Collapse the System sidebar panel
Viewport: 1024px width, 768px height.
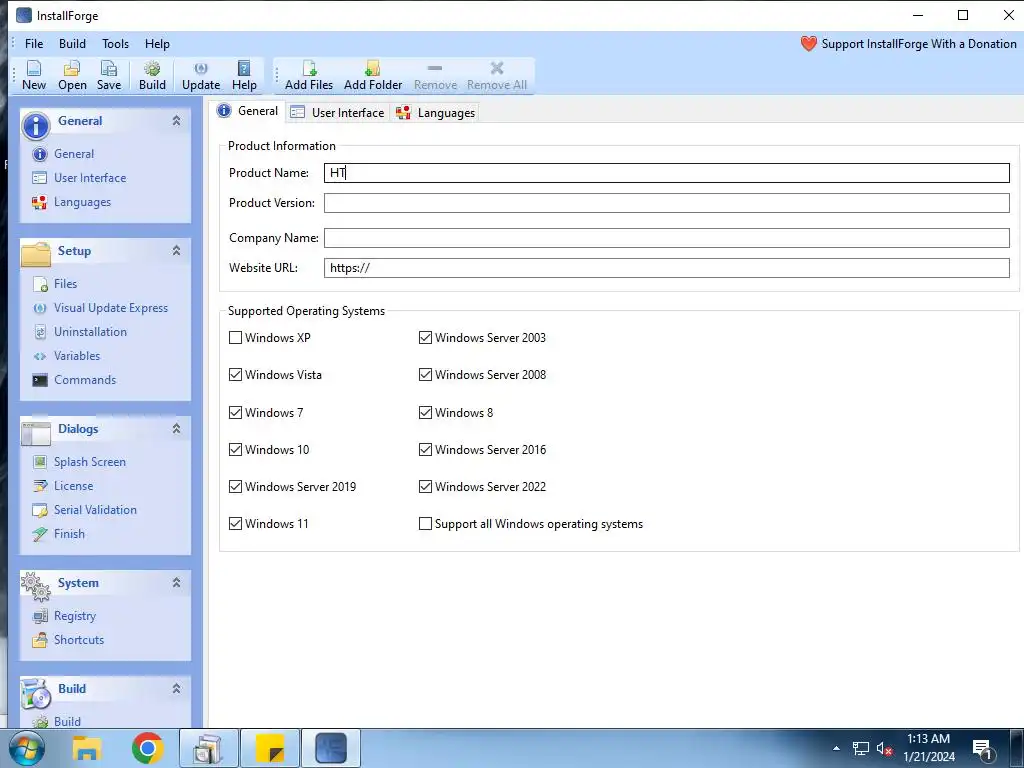(176, 583)
